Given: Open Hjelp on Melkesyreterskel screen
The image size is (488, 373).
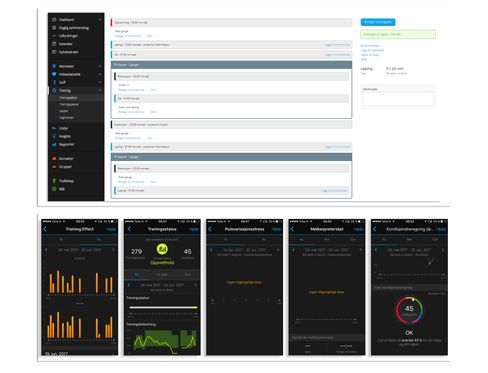Looking at the screenshot, I should [x=358, y=229].
